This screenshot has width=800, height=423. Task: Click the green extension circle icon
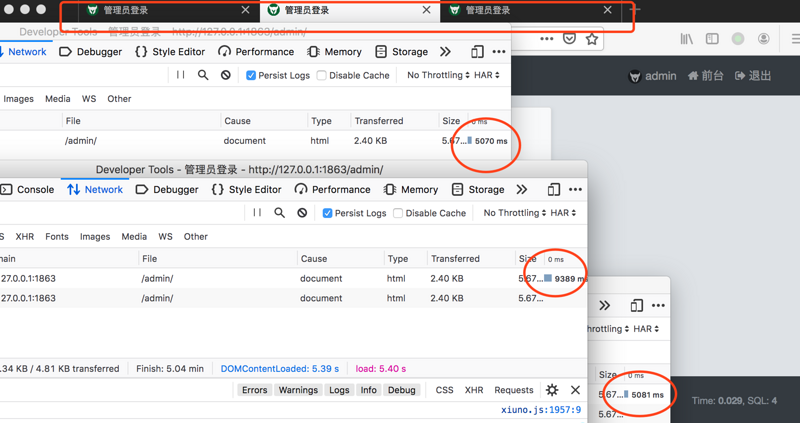coord(738,39)
